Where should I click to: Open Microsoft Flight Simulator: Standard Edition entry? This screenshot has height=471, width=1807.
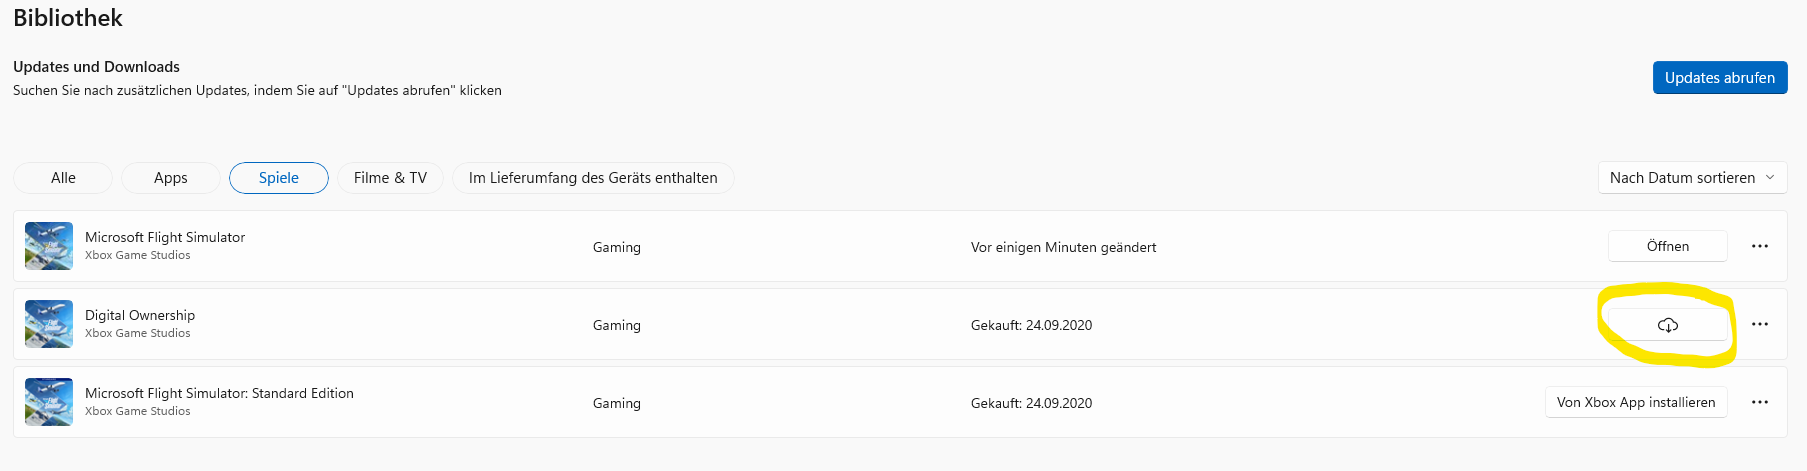(x=219, y=393)
